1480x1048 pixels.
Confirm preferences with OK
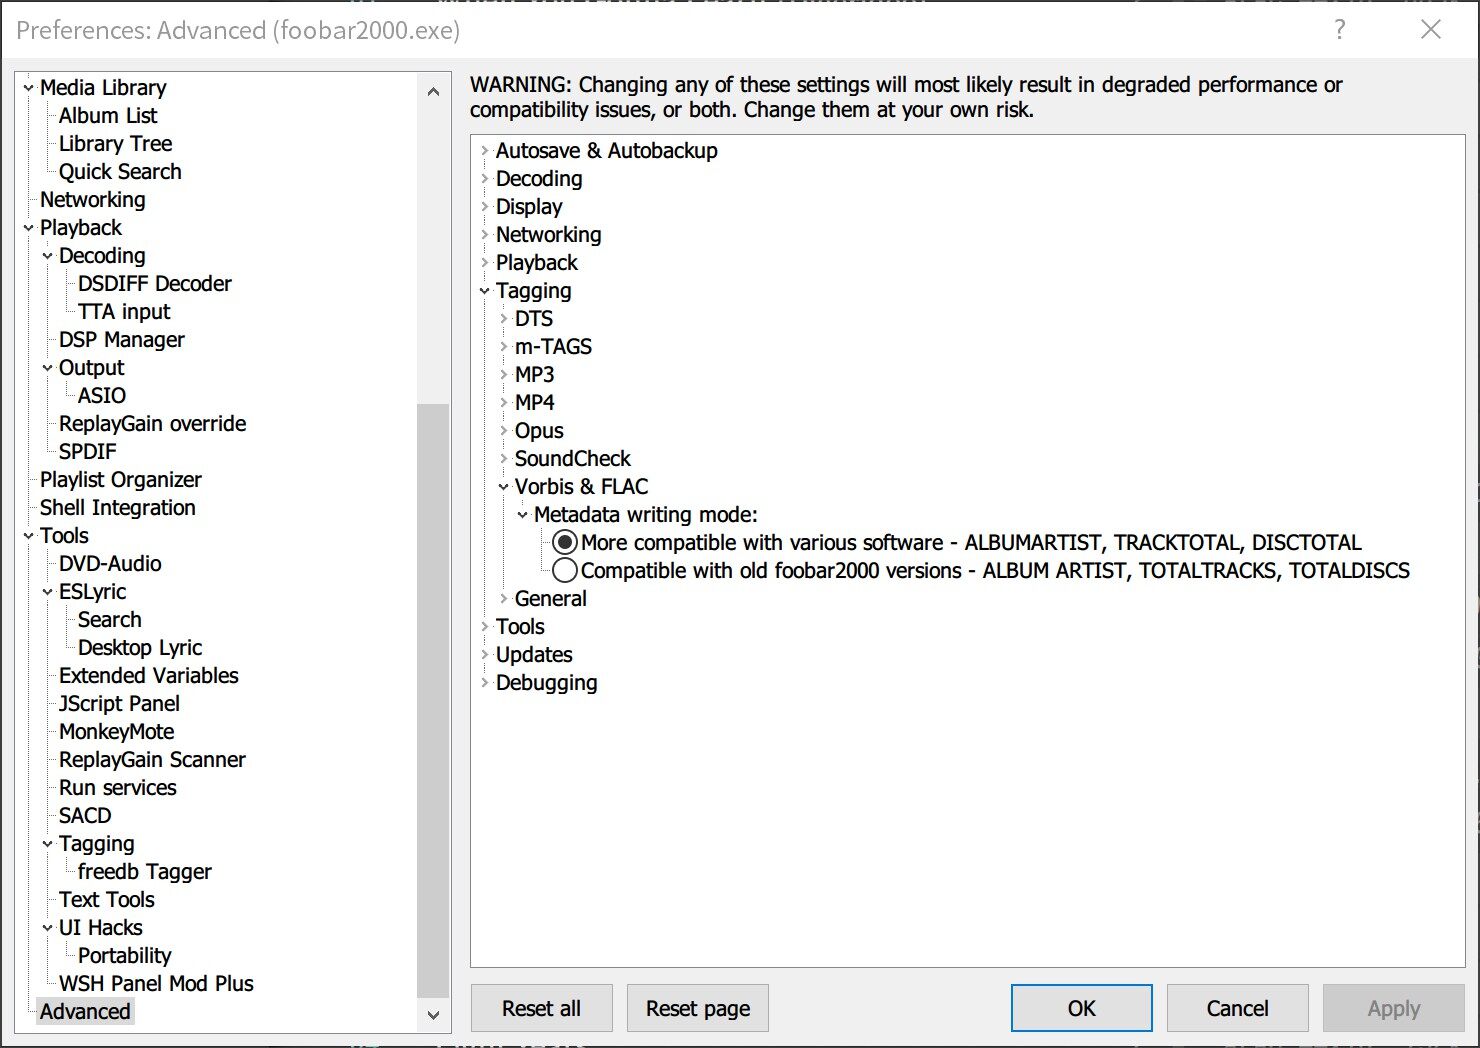1082,1008
